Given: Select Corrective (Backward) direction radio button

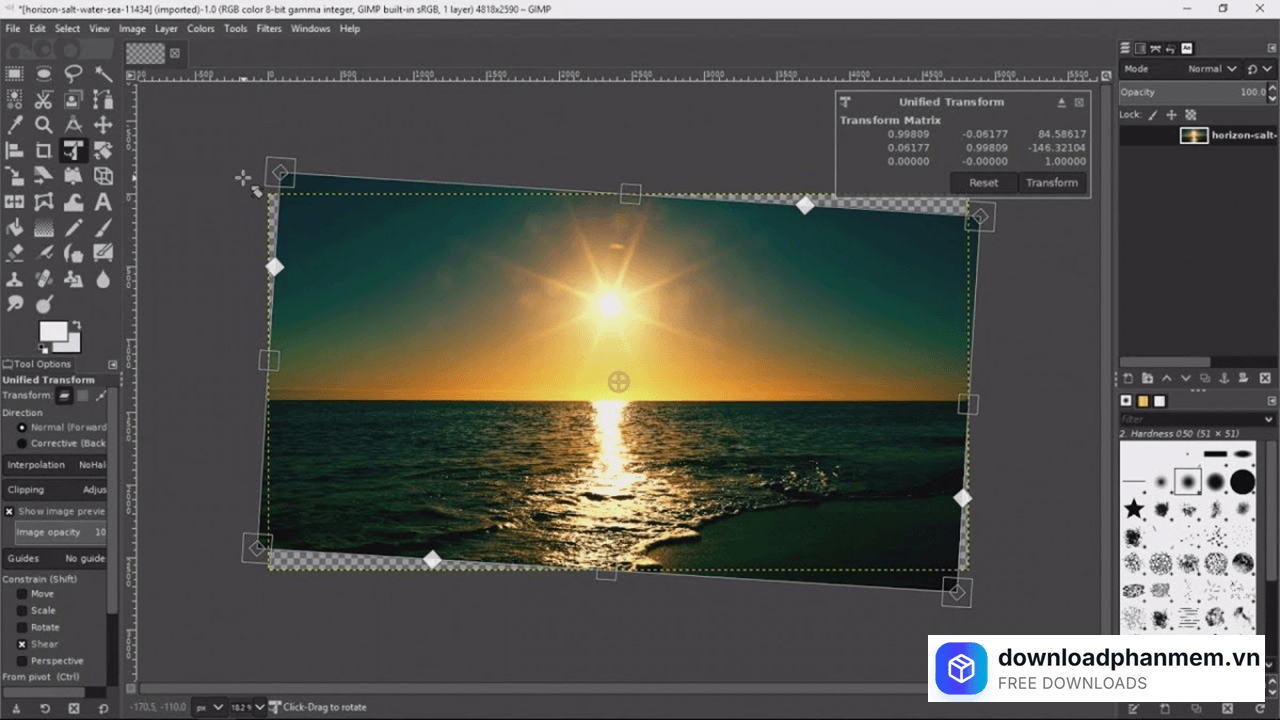Looking at the screenshot, I should point(22,443).
